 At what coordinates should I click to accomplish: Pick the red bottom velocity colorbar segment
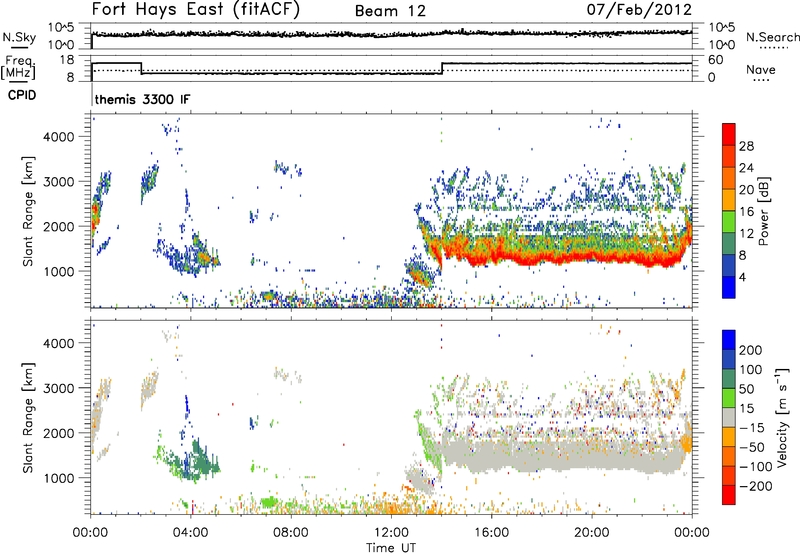pyautogui.click(x=729, y=495)
